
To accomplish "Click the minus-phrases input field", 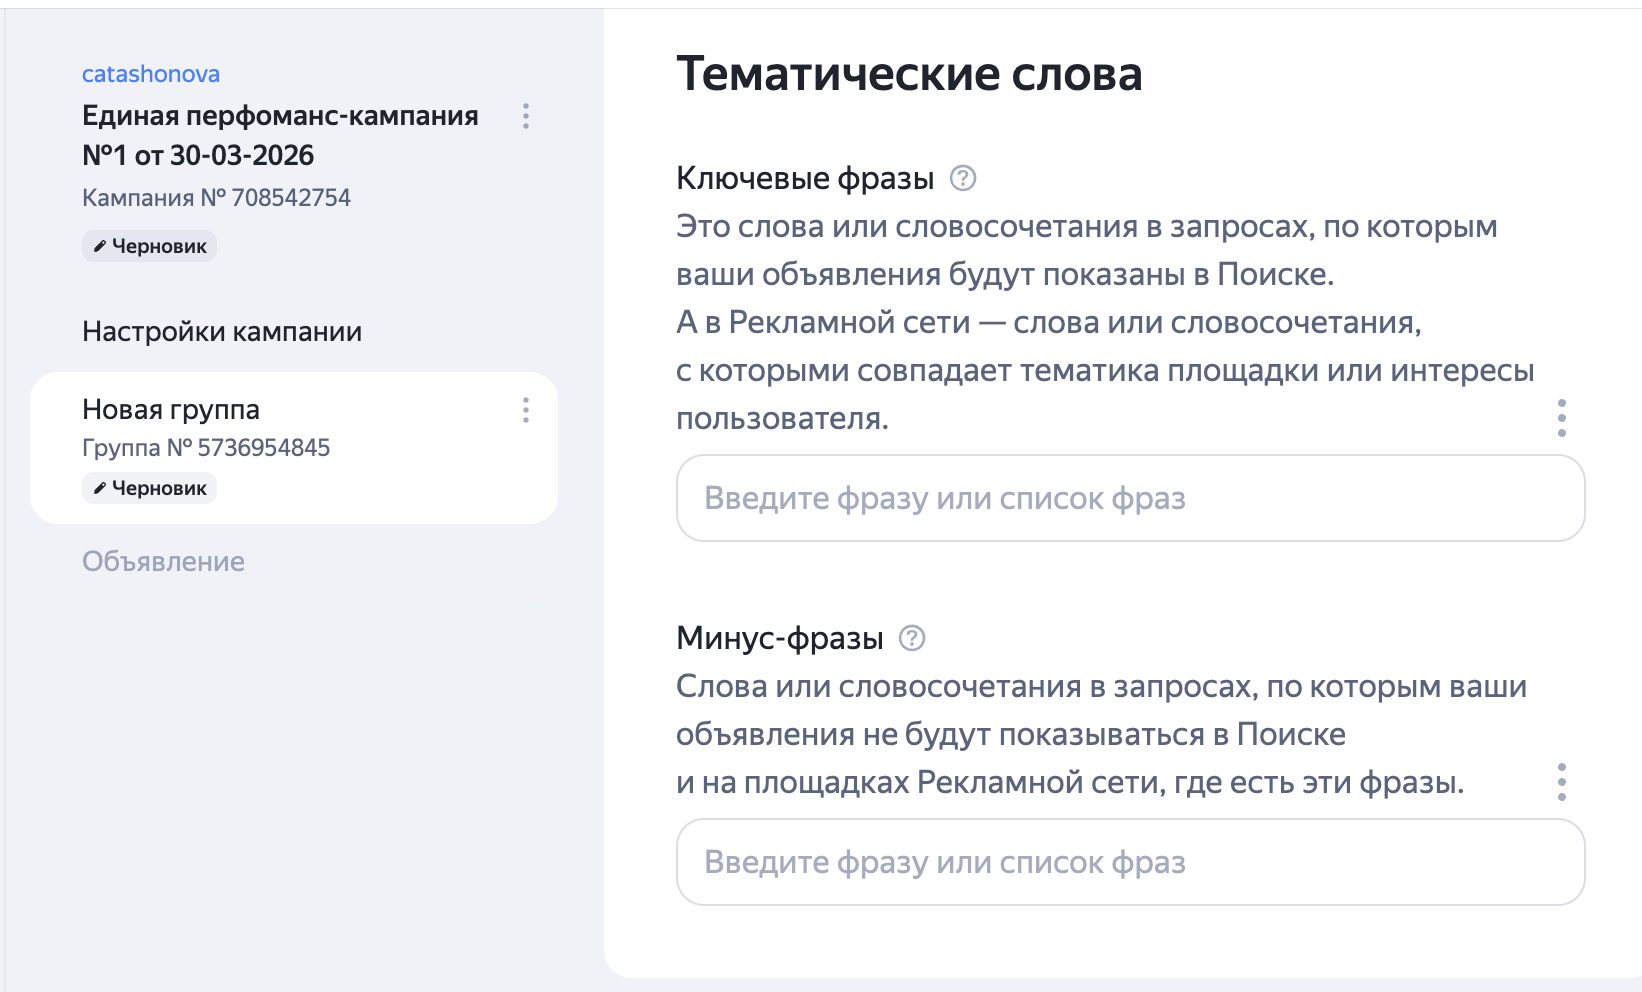I will click(1130, 861).
